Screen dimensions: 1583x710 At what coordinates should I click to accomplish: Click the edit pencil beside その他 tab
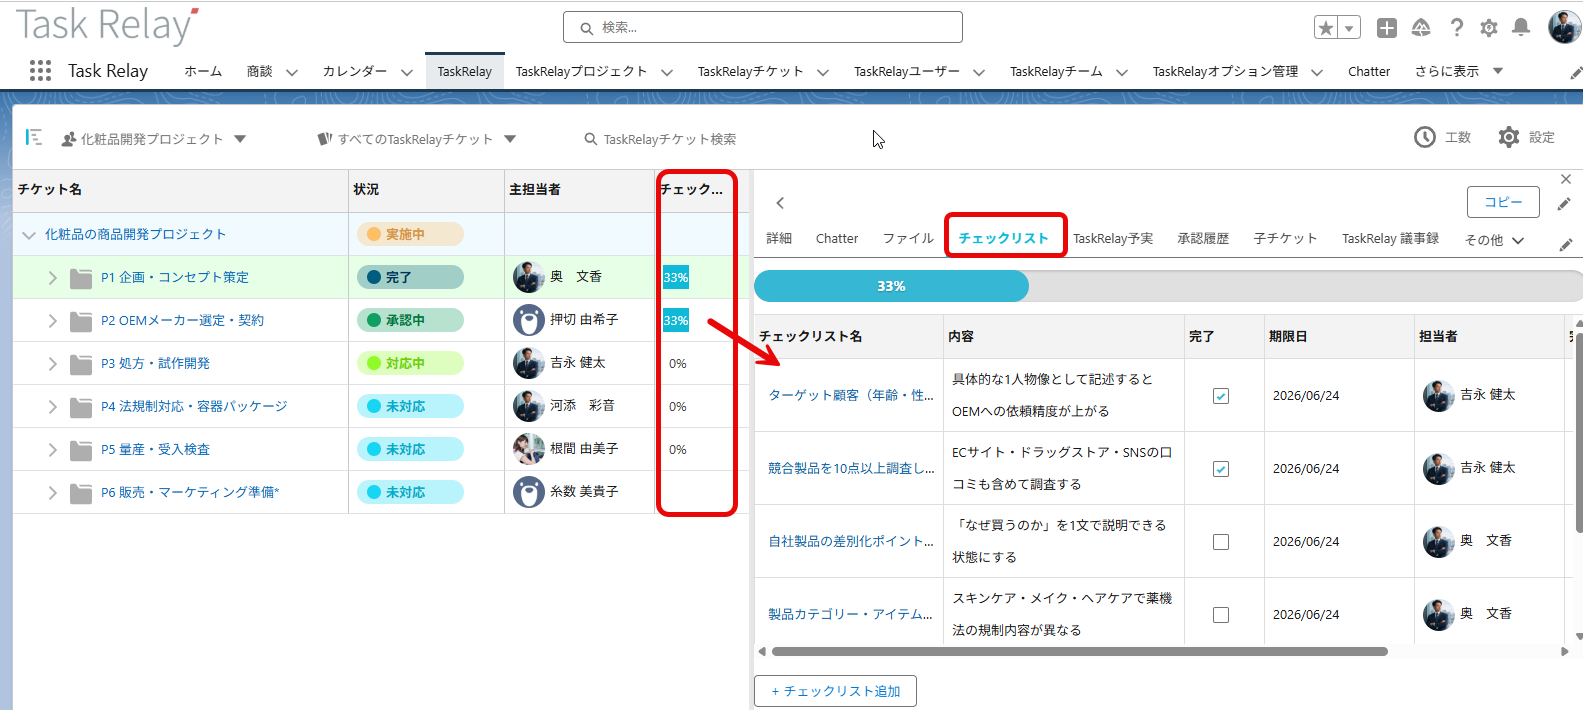(x=1566, y=244)
